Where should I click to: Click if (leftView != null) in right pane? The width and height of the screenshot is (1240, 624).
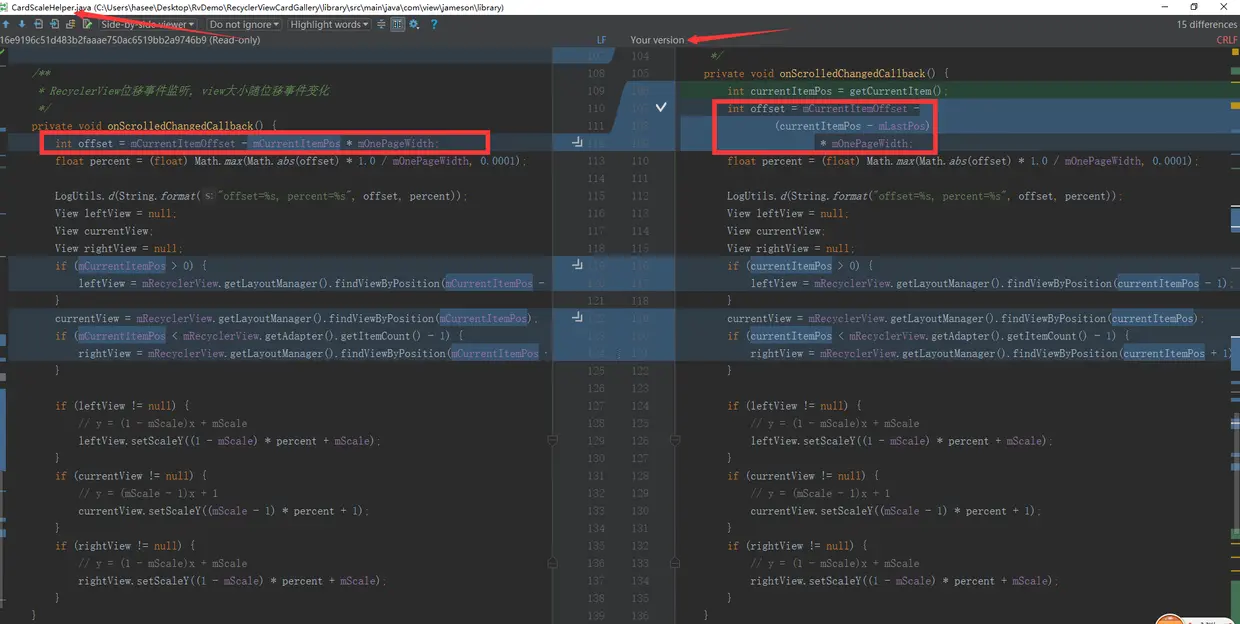pos(794,406)
